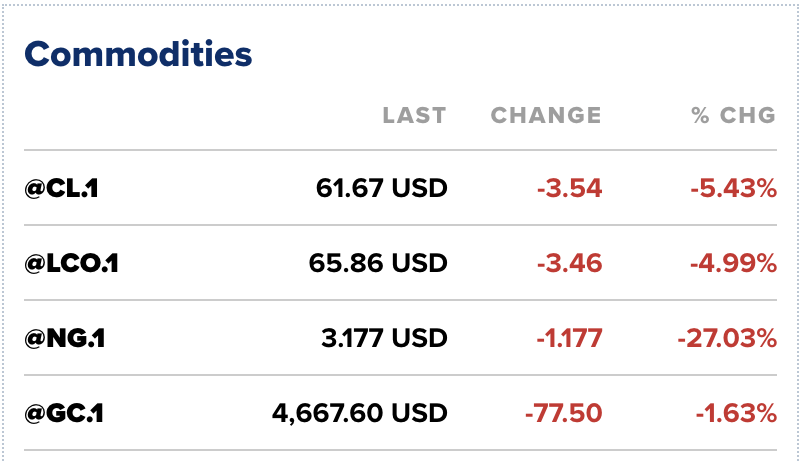Click the 61.67 USD last price
The image size is (808, 462).
pos(381,188)
